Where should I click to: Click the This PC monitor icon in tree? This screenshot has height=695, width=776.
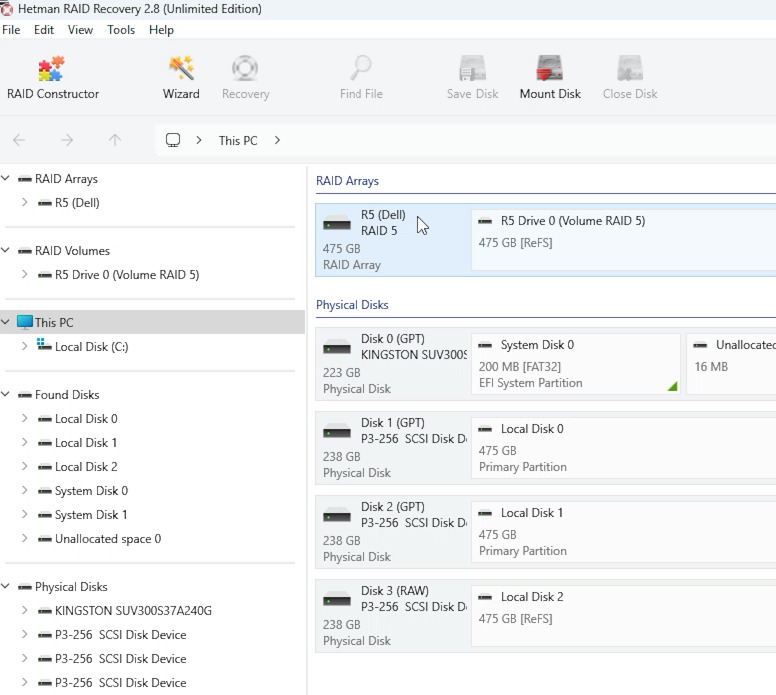[25, 322]
